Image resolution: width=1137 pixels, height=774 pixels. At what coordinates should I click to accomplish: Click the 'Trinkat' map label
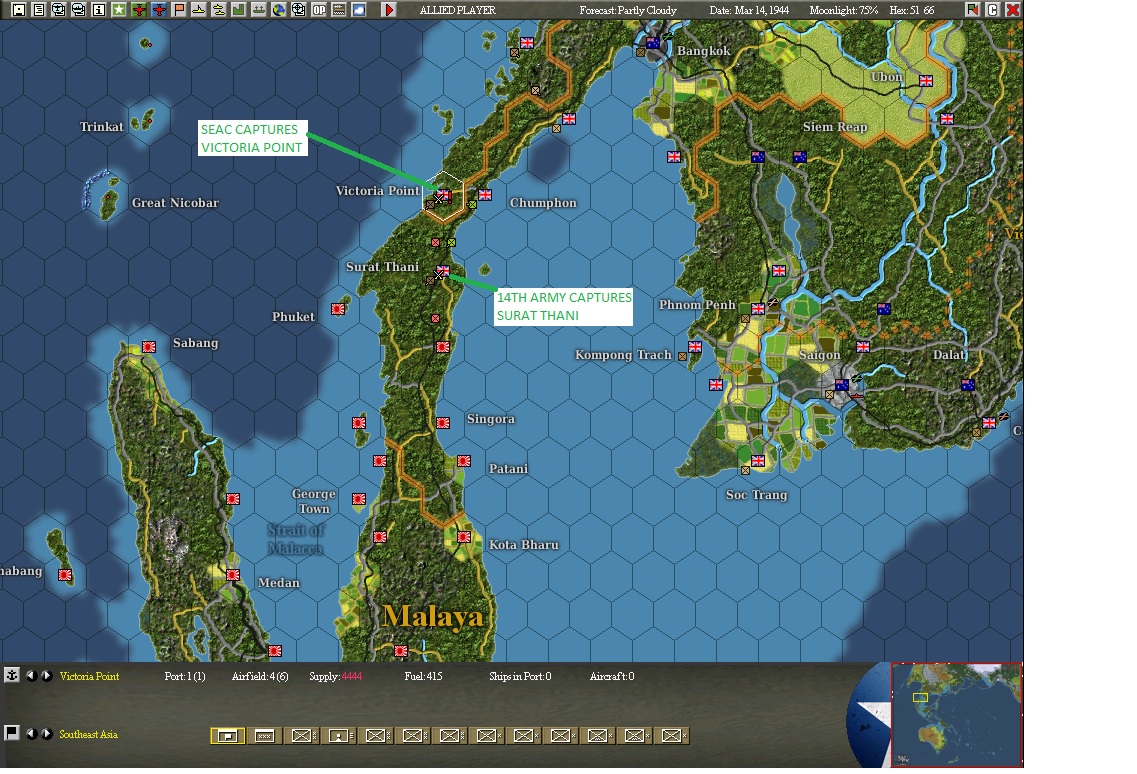[x=102, y=126]
